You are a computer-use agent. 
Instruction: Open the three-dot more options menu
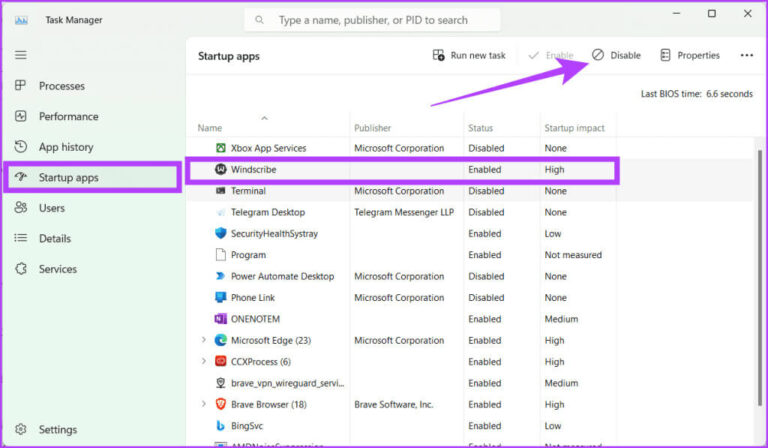(746, 56)
